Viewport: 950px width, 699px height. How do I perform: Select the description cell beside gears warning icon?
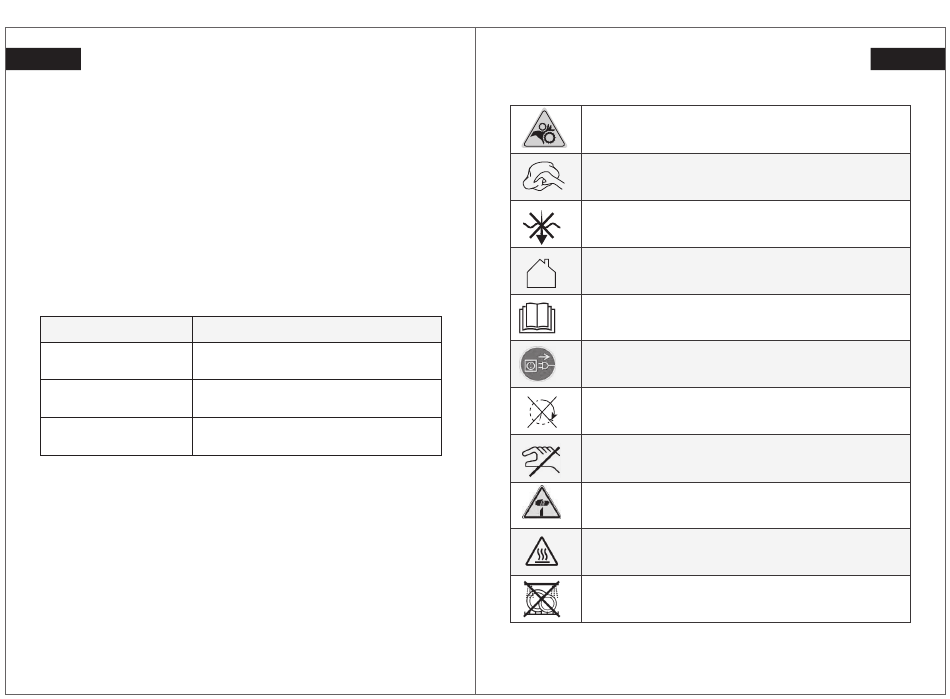click(x=746, y=130)
